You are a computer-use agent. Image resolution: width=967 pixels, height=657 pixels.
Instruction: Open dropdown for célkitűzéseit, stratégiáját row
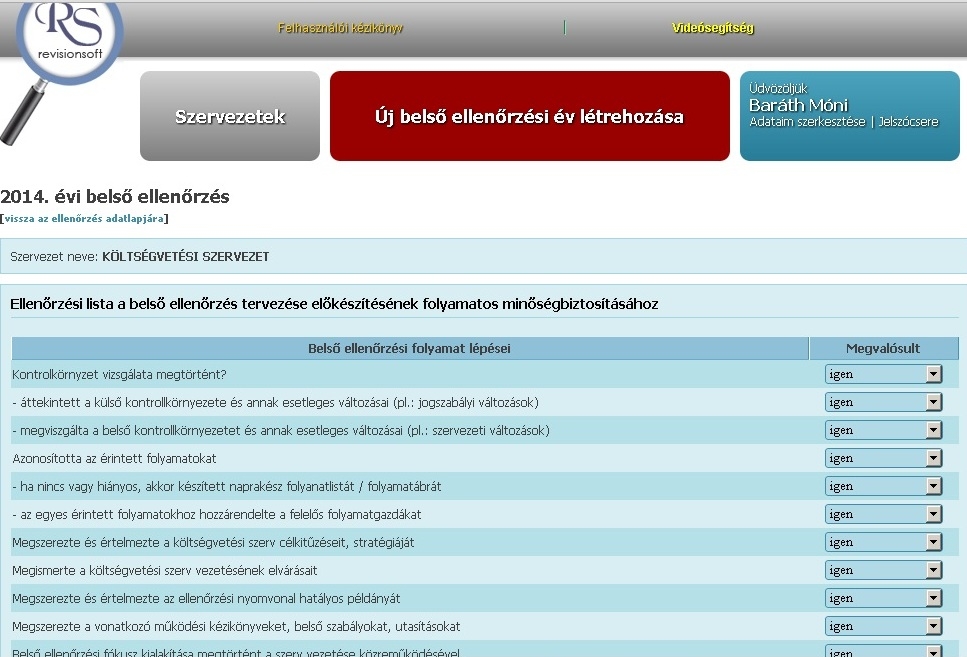click(883, 542)
